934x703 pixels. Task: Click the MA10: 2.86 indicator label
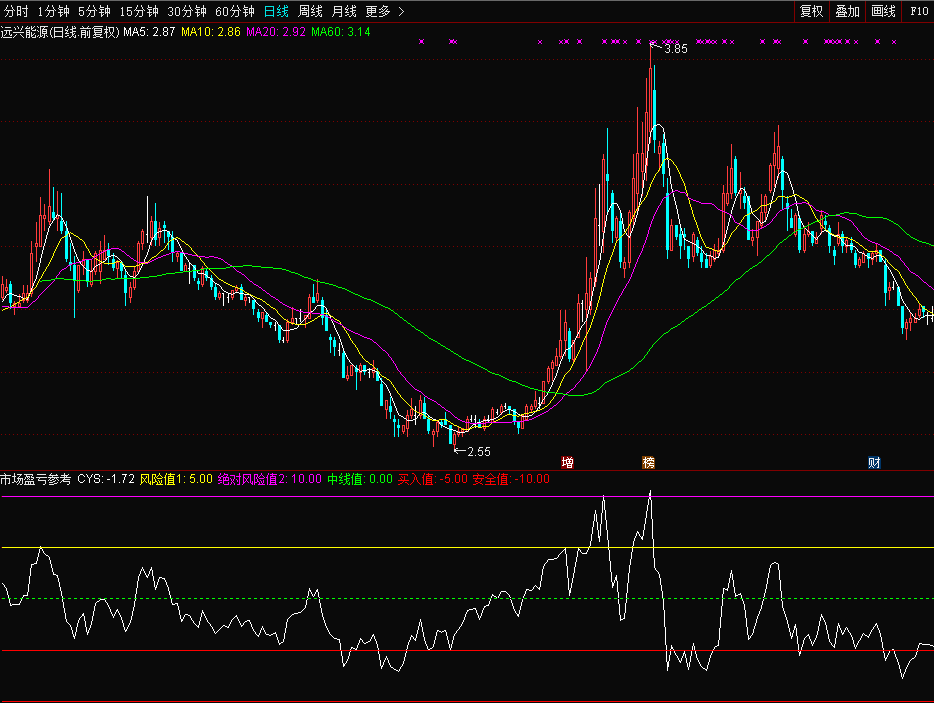click(211, 32)
